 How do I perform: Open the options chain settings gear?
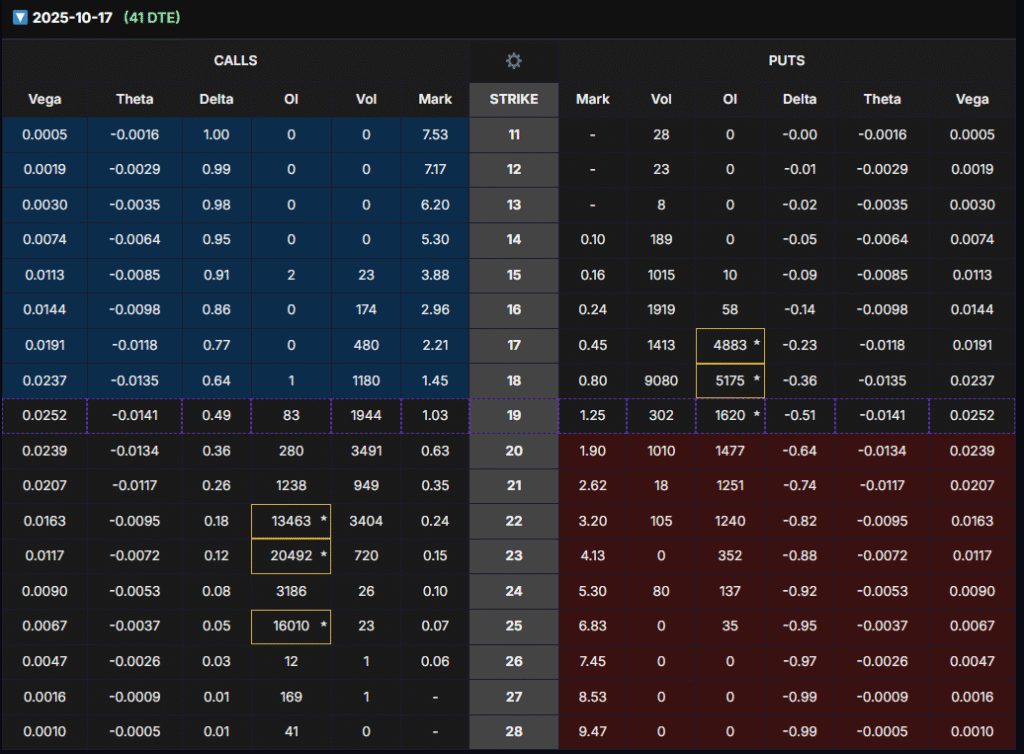click(x=513, y=61)
